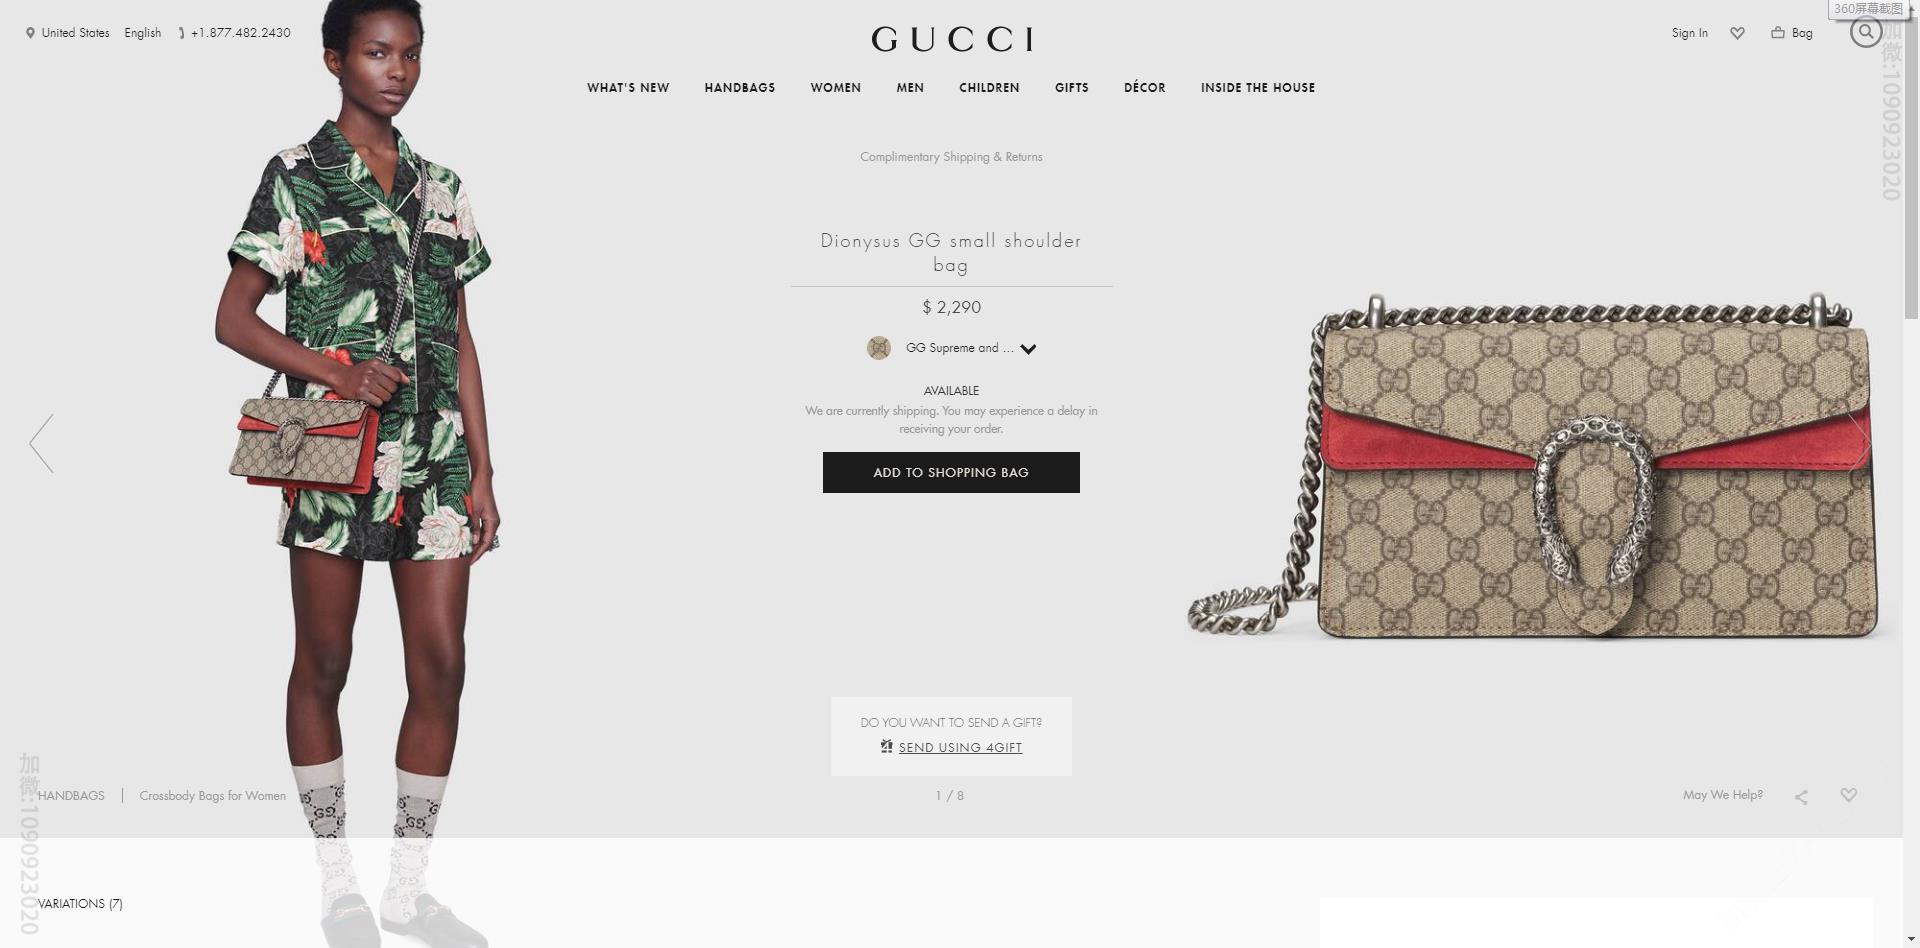Open the INSIDE THE HOUSE menu
Screen dimensions: 1920x948
1258,88
